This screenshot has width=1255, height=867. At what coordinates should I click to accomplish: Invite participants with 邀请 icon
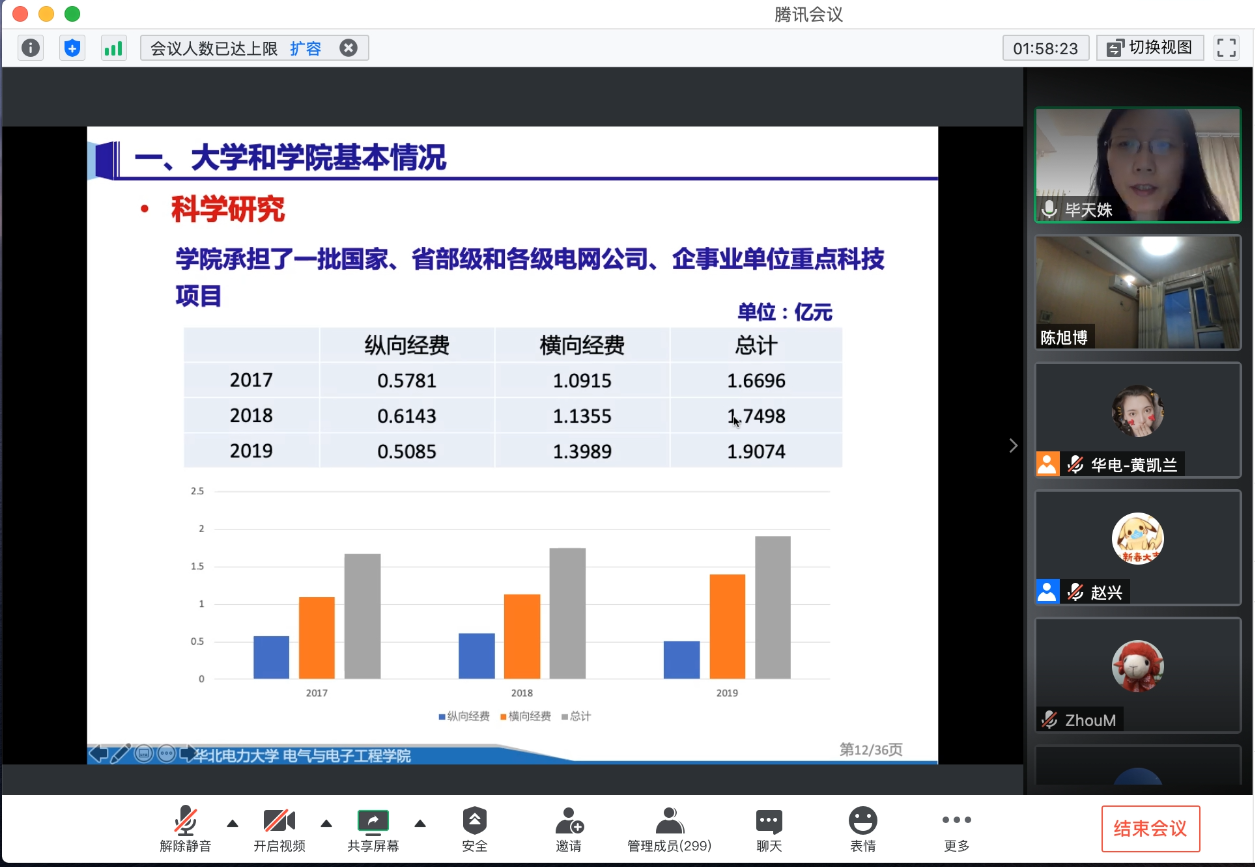tap(569, 829)
